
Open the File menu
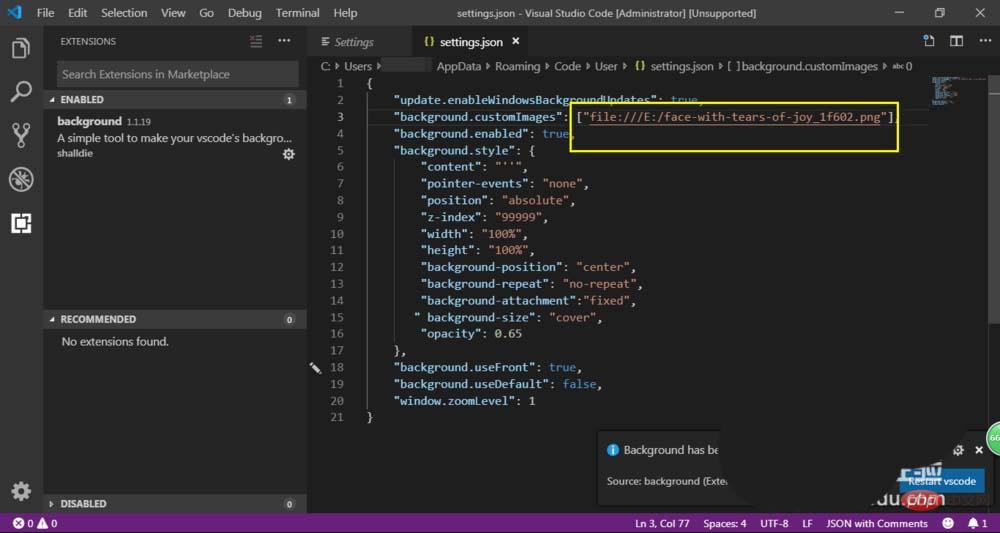tap(45, 13)
